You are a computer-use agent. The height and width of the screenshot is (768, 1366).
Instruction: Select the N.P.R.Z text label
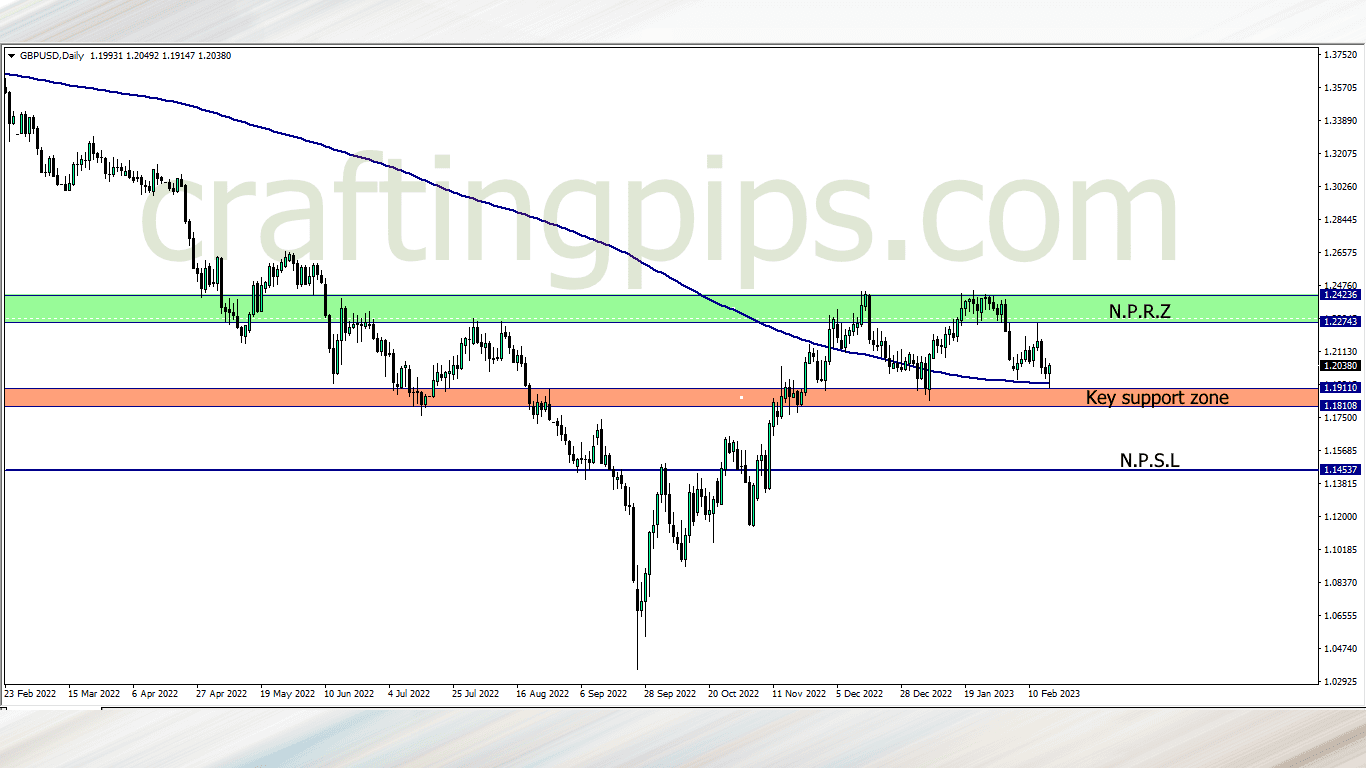tap(1139, 311)
